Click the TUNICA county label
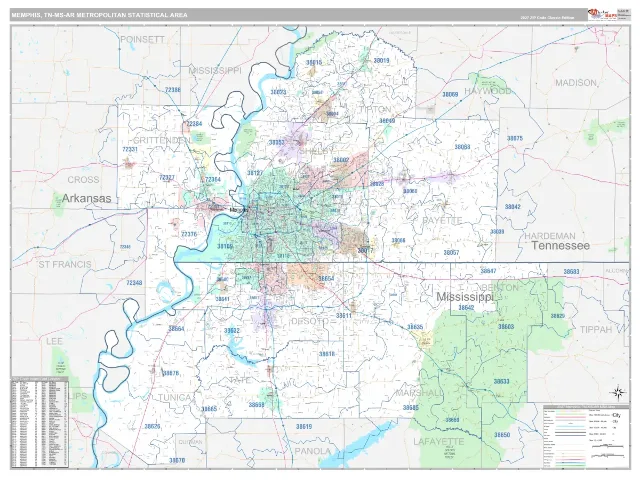640x480 pixels. (x=174, y=397)
